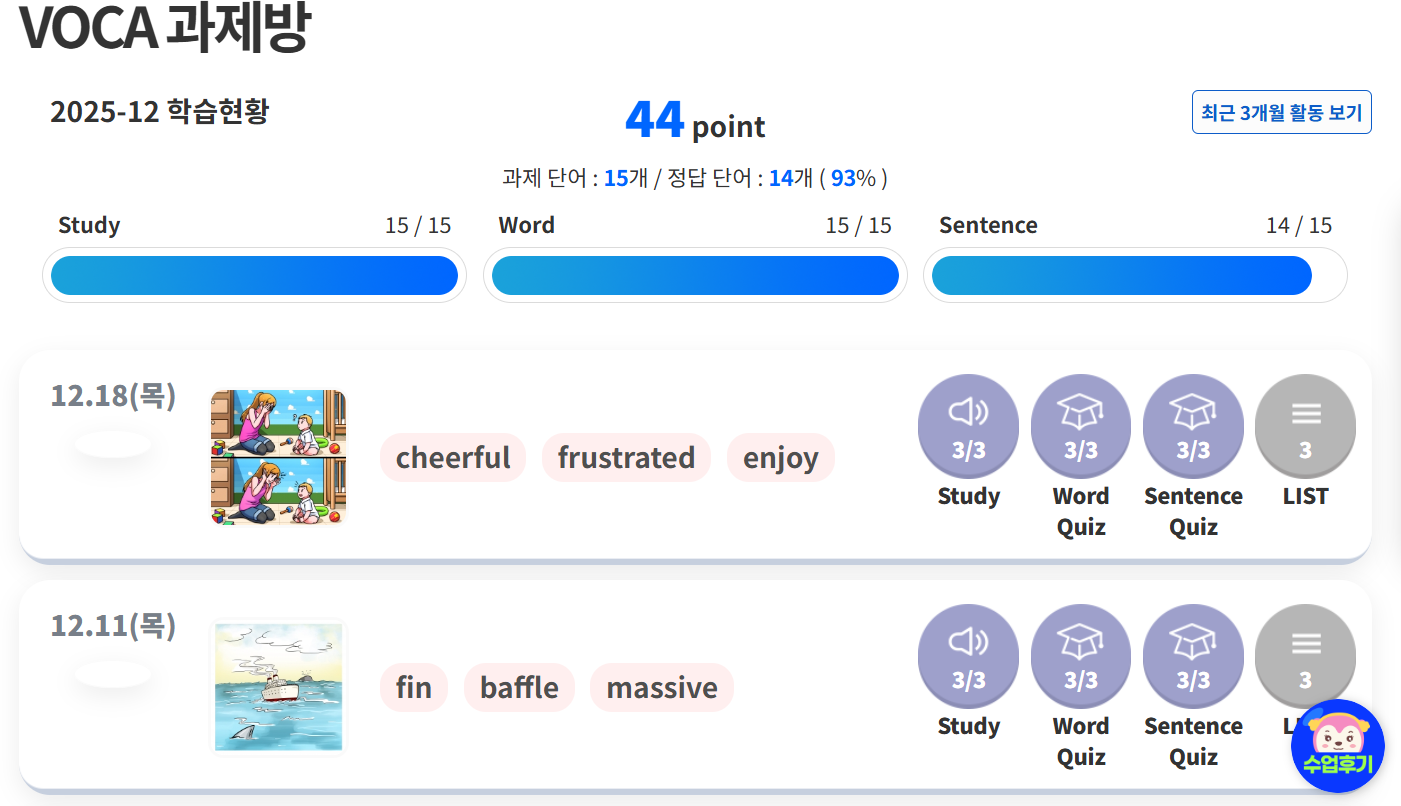This screenshot has height=806, width=1401.
Task: Open the LIST icon for 12.18
Action: click(x=1305, y=424)
